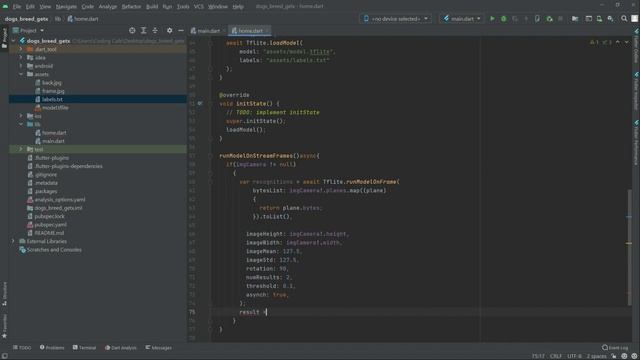This screenshot has width=640, height=360.
Task: Hide the Project panel with the minus icon
Action: click(181, 31)
